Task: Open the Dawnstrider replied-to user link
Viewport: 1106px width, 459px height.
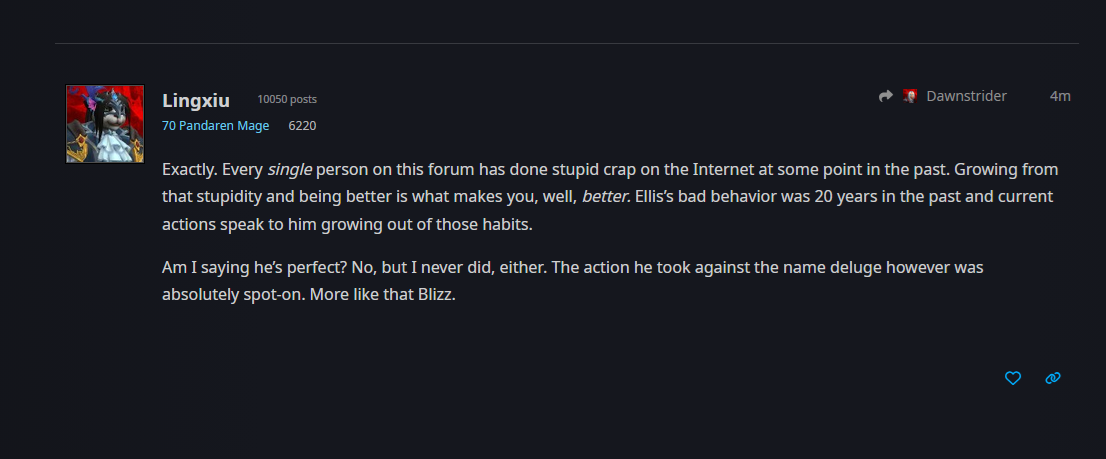Action: click(966, 96)
